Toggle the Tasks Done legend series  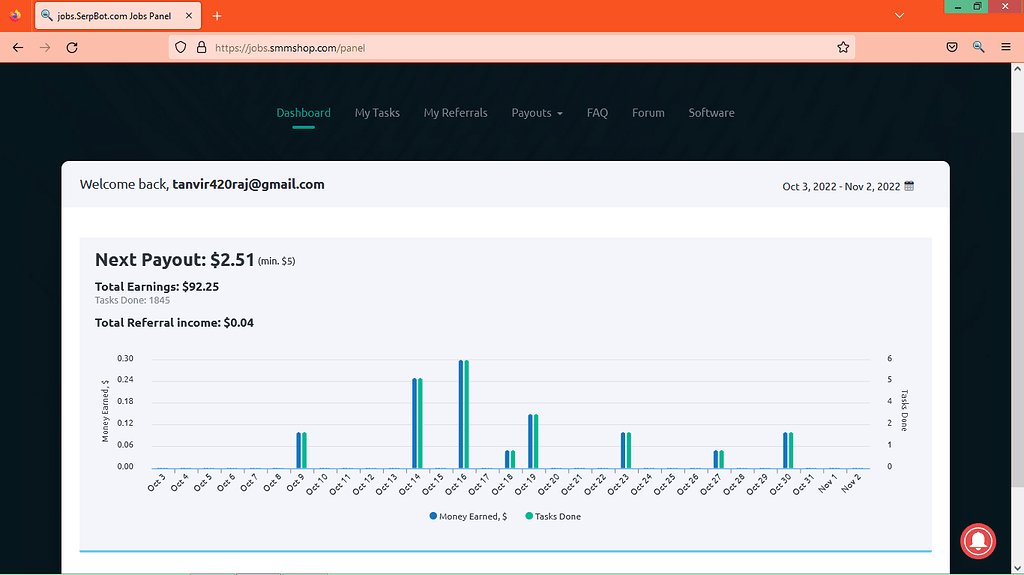(553, 516)
